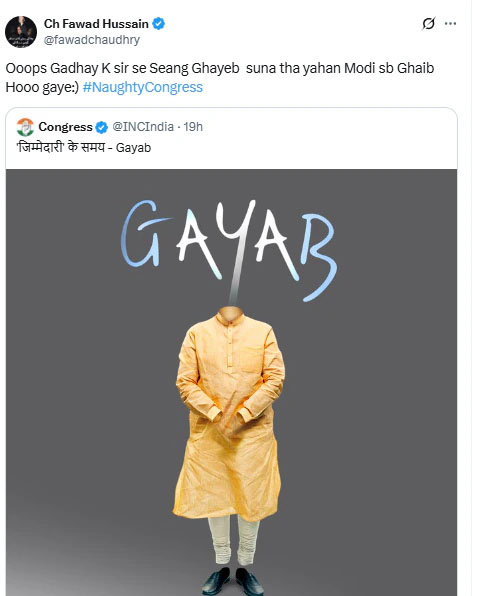The width and height of the screenshot is (479, 596).
Task: Click the Congress verified checkmark badge
Action: click(102, 127)
